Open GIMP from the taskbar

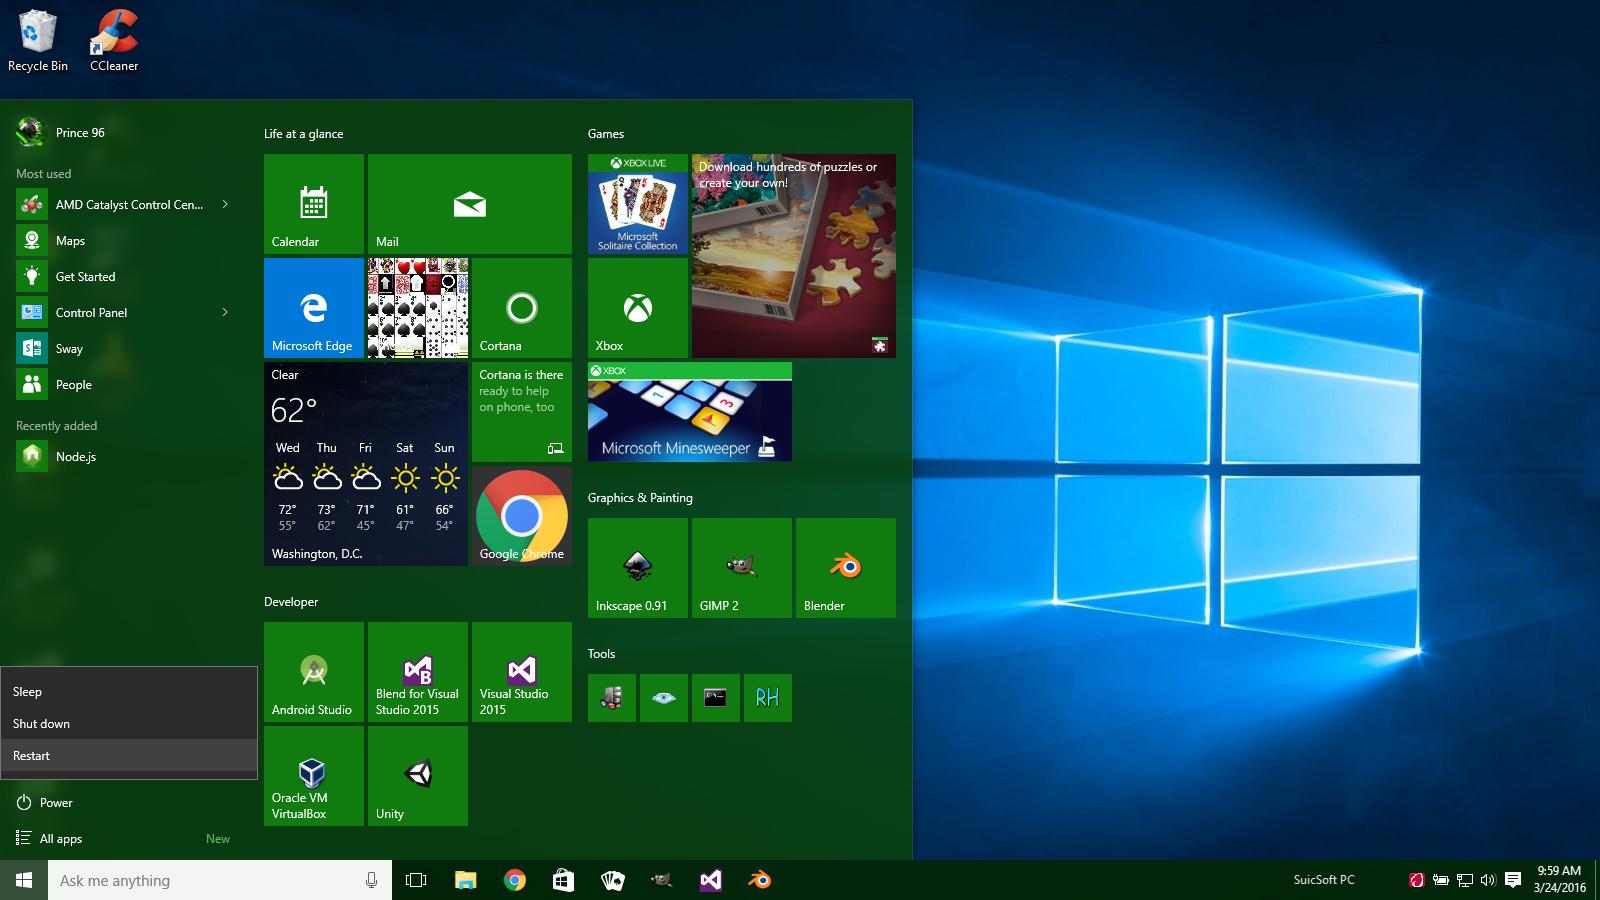pyautogui.click(x=661, y=880)
